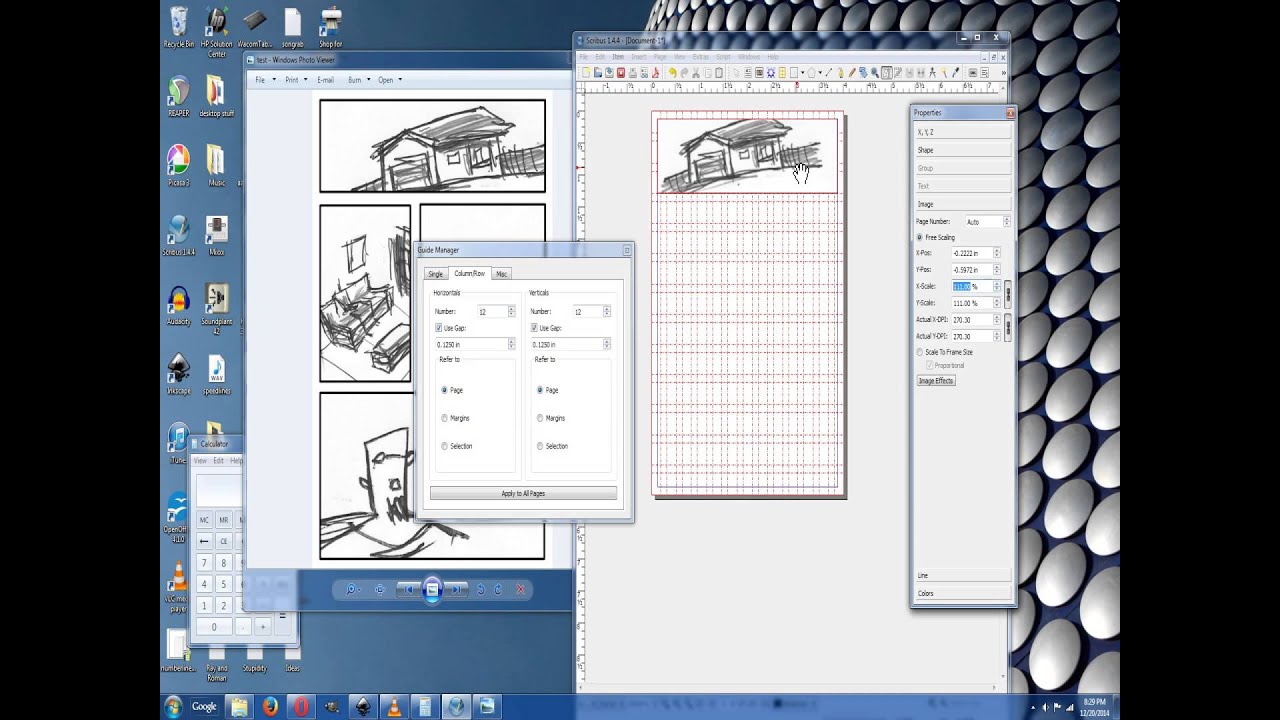Click the Image Effects button

pyautogui.click(x=936, y=381)
